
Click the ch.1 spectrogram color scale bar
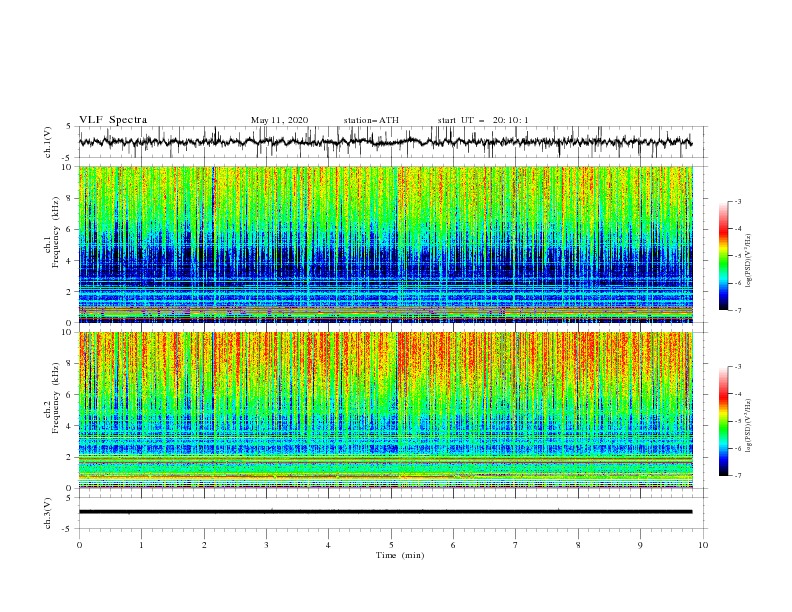723,256
